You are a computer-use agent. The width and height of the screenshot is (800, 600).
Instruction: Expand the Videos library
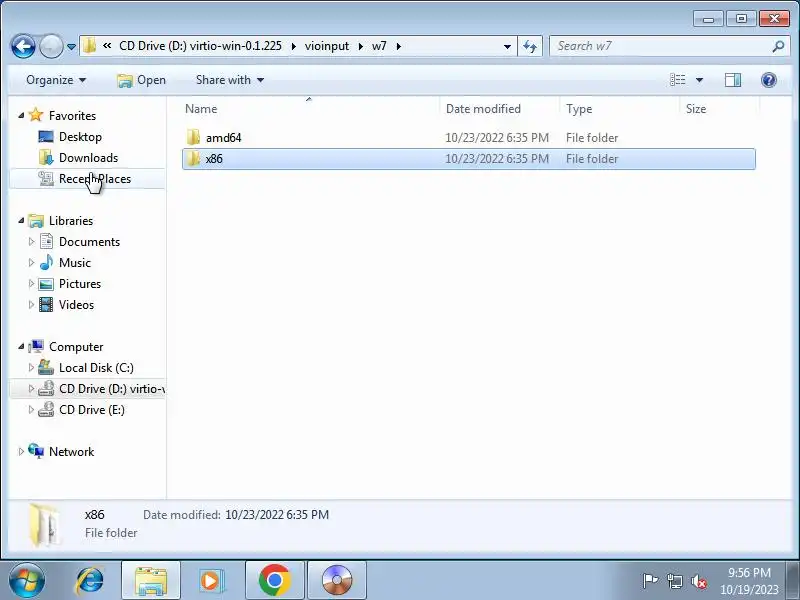[31, 305]
